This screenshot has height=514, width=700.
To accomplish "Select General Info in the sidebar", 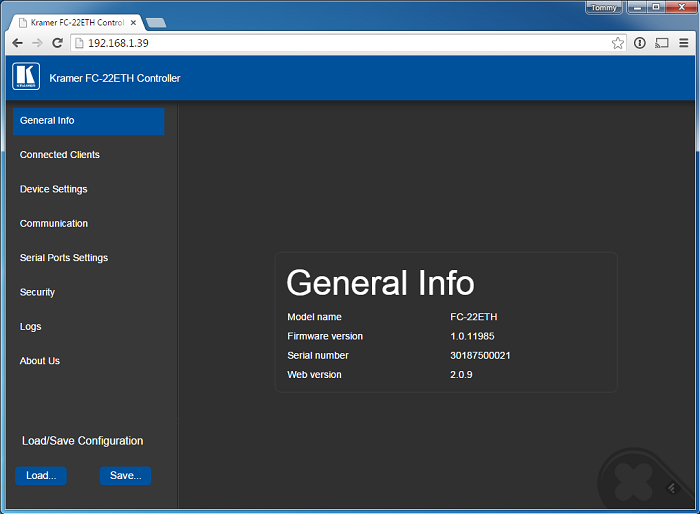I will (89, 121).
